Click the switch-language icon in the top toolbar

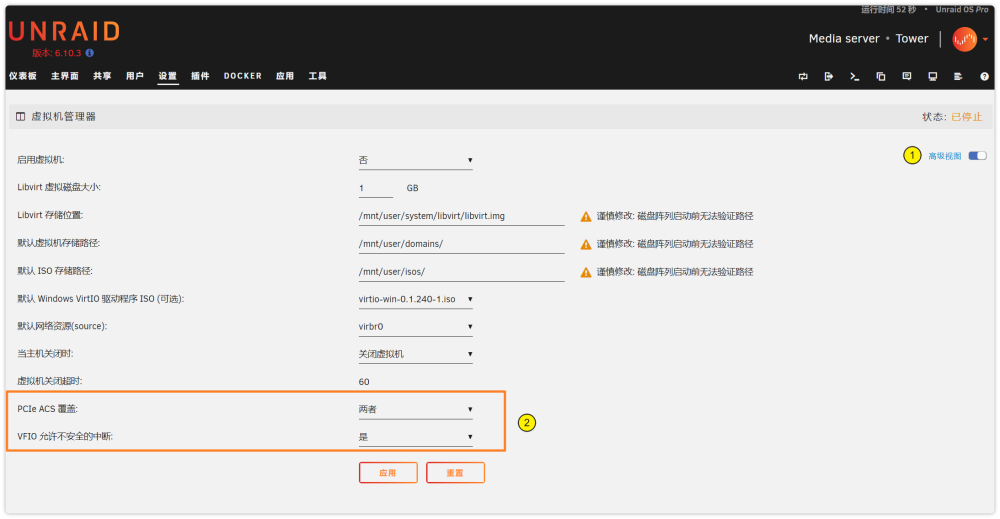point(803,77)
